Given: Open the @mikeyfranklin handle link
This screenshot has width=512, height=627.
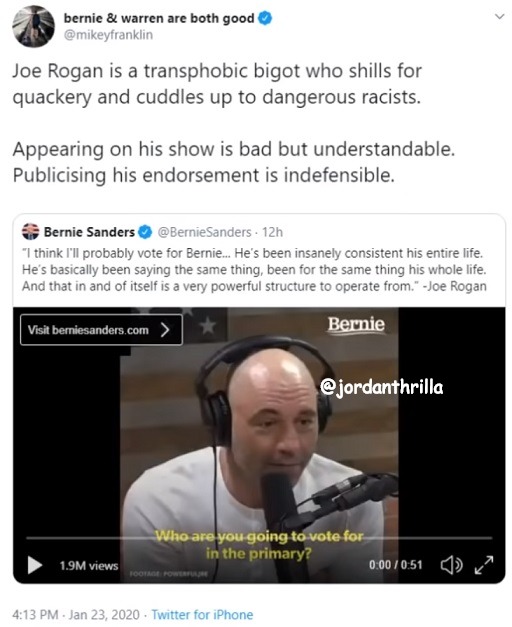Looking at the screenshot, I should click(108, 35).
